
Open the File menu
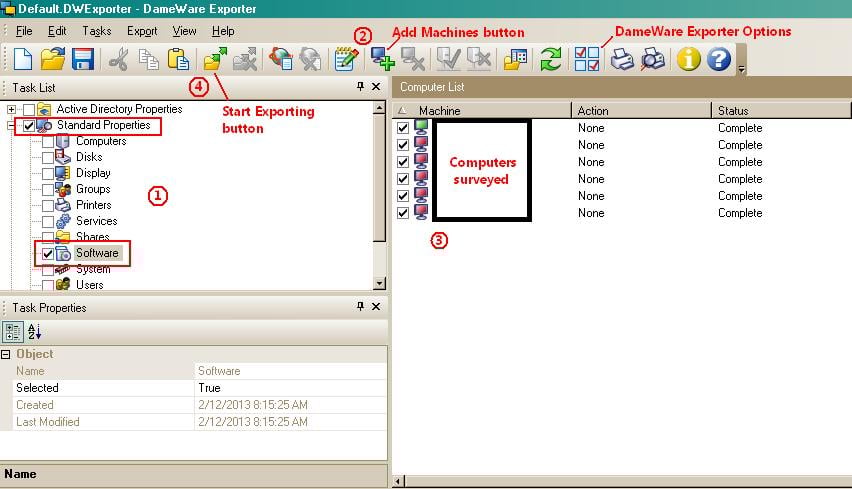[x=24, y=31]
